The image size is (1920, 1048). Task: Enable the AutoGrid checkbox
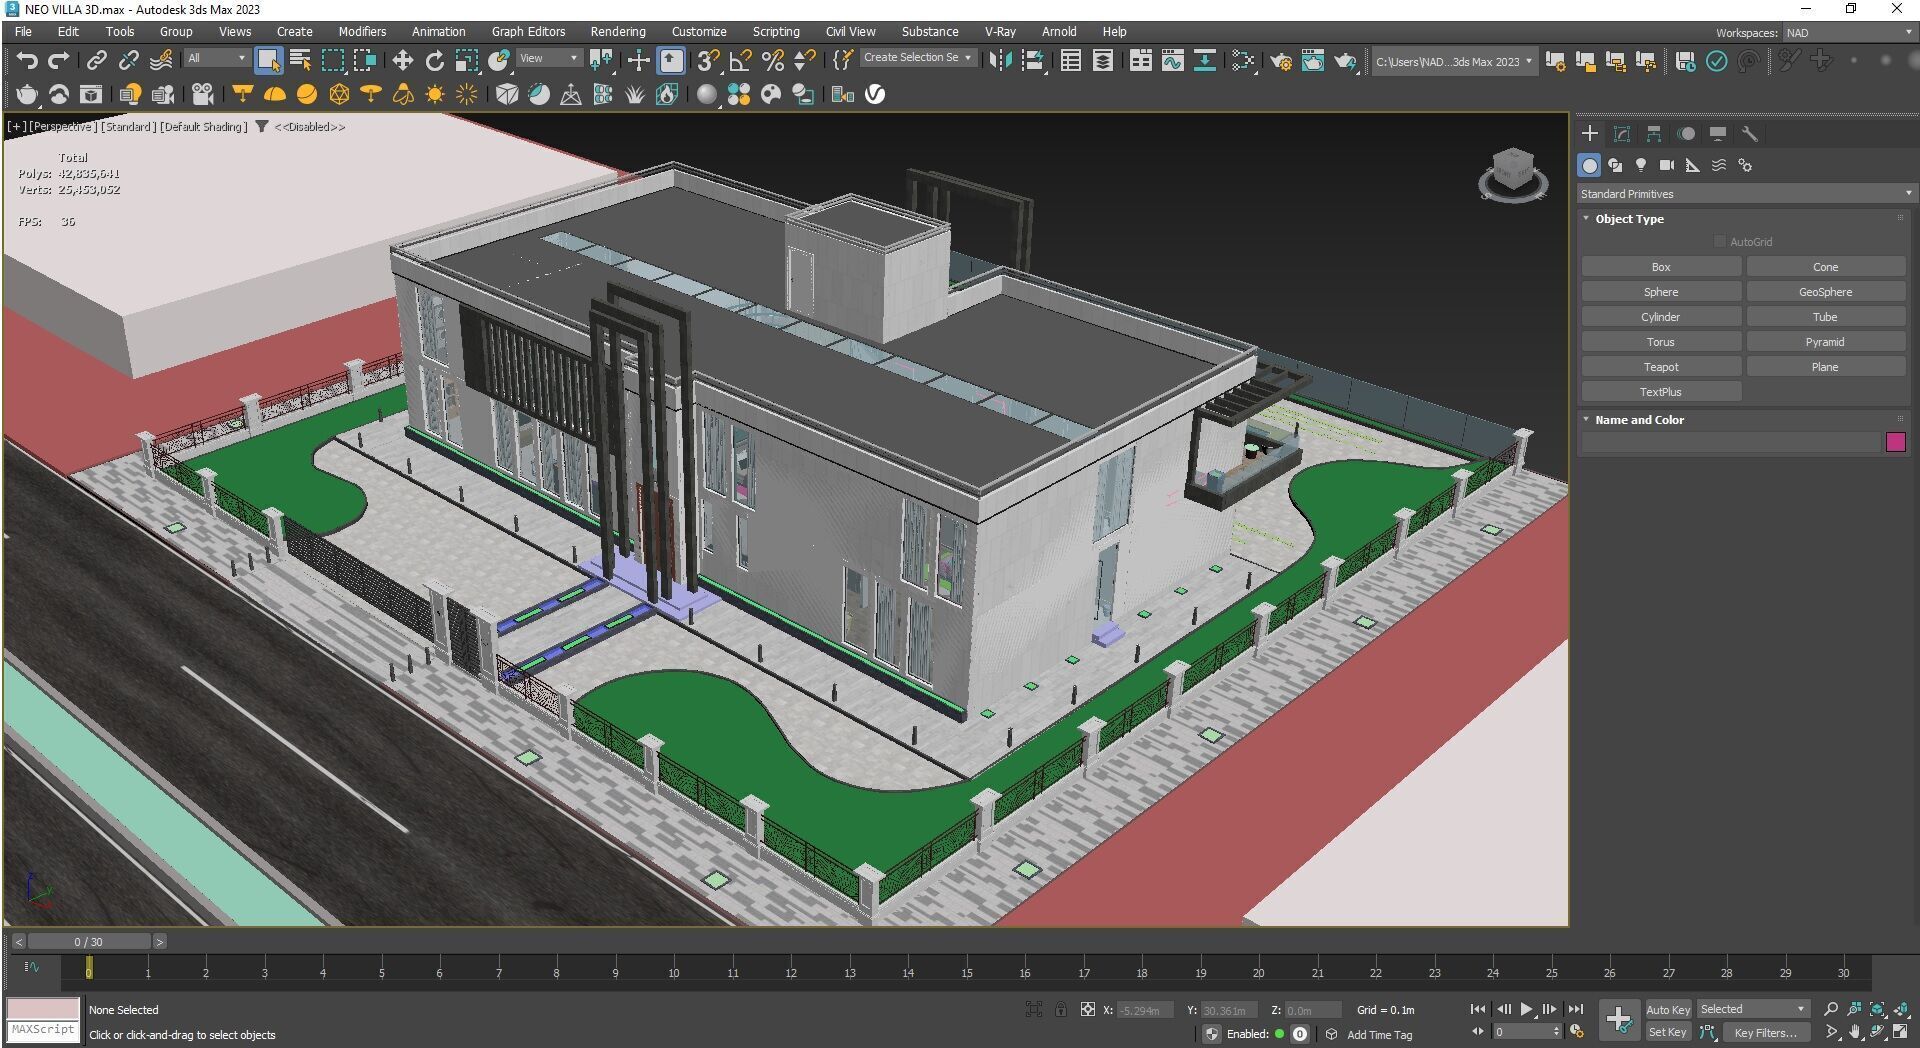(x=1720, y=242)
